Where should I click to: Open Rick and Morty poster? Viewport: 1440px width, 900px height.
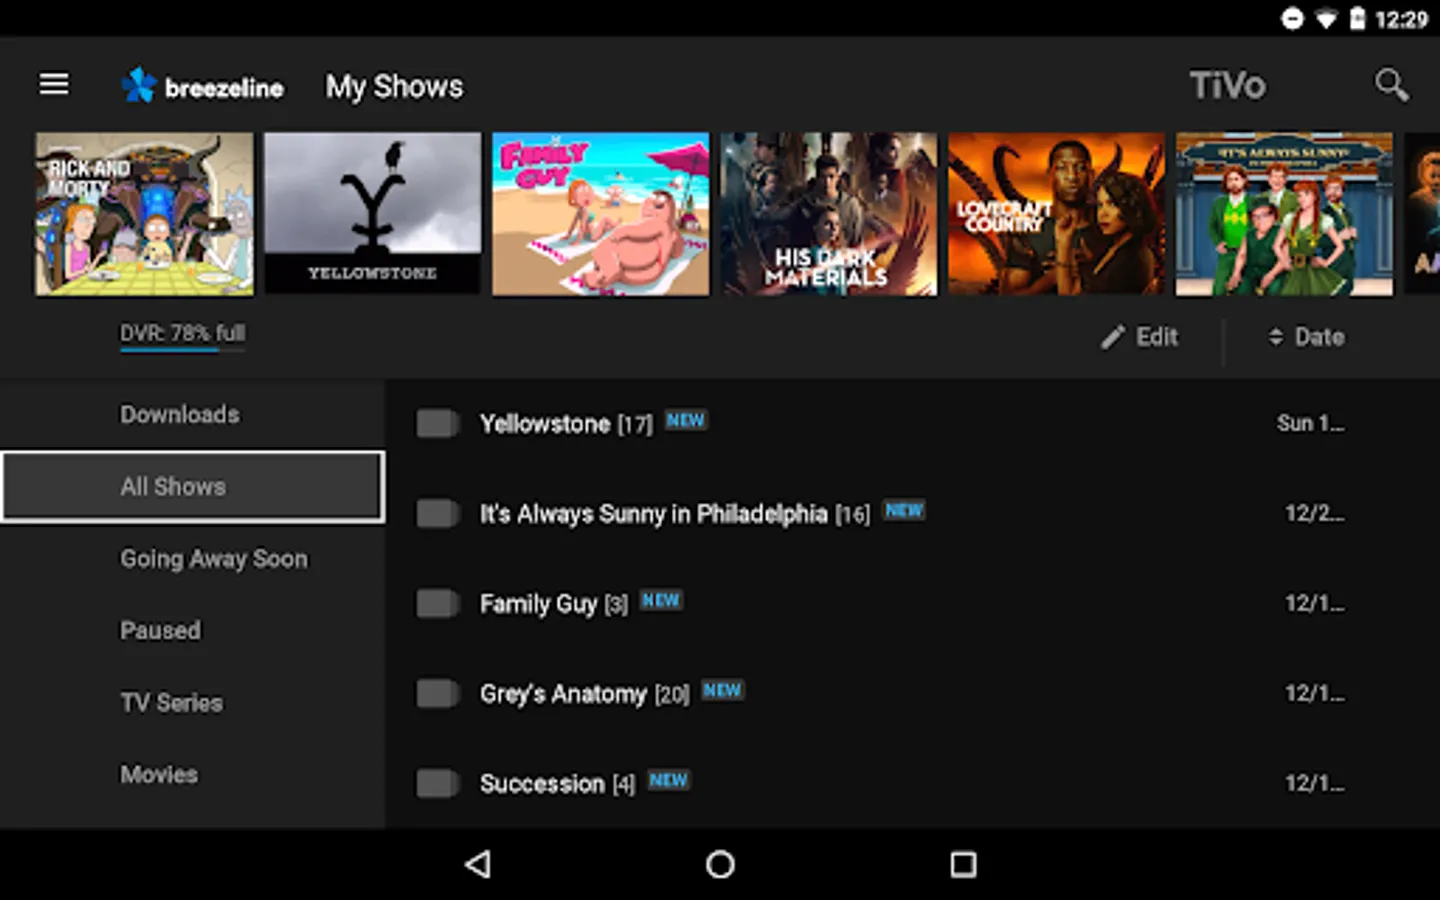pos(144,214)
